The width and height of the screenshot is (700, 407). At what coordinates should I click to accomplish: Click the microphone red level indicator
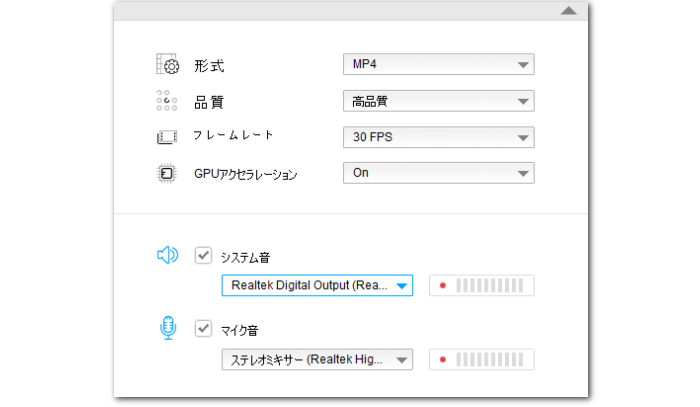coord(442,360)
